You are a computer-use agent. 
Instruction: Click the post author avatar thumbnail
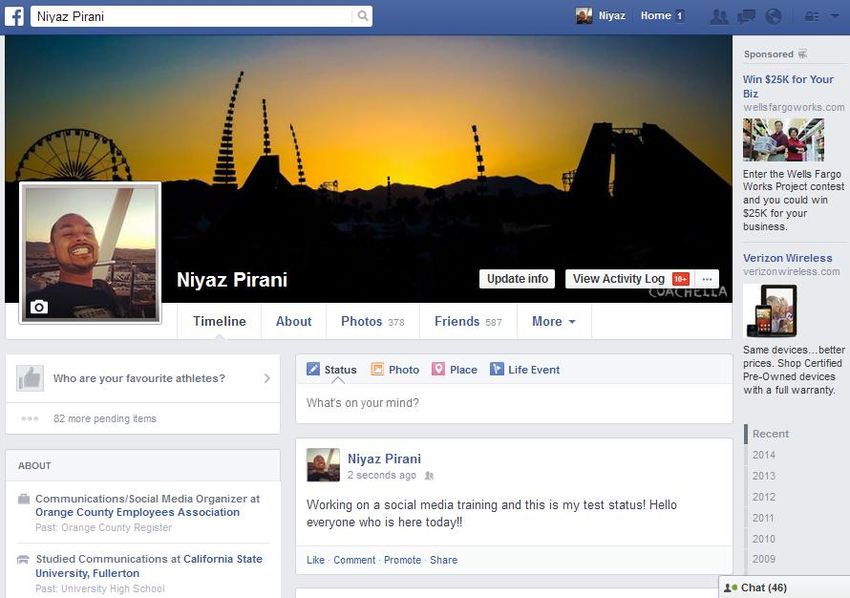(323, 465)
